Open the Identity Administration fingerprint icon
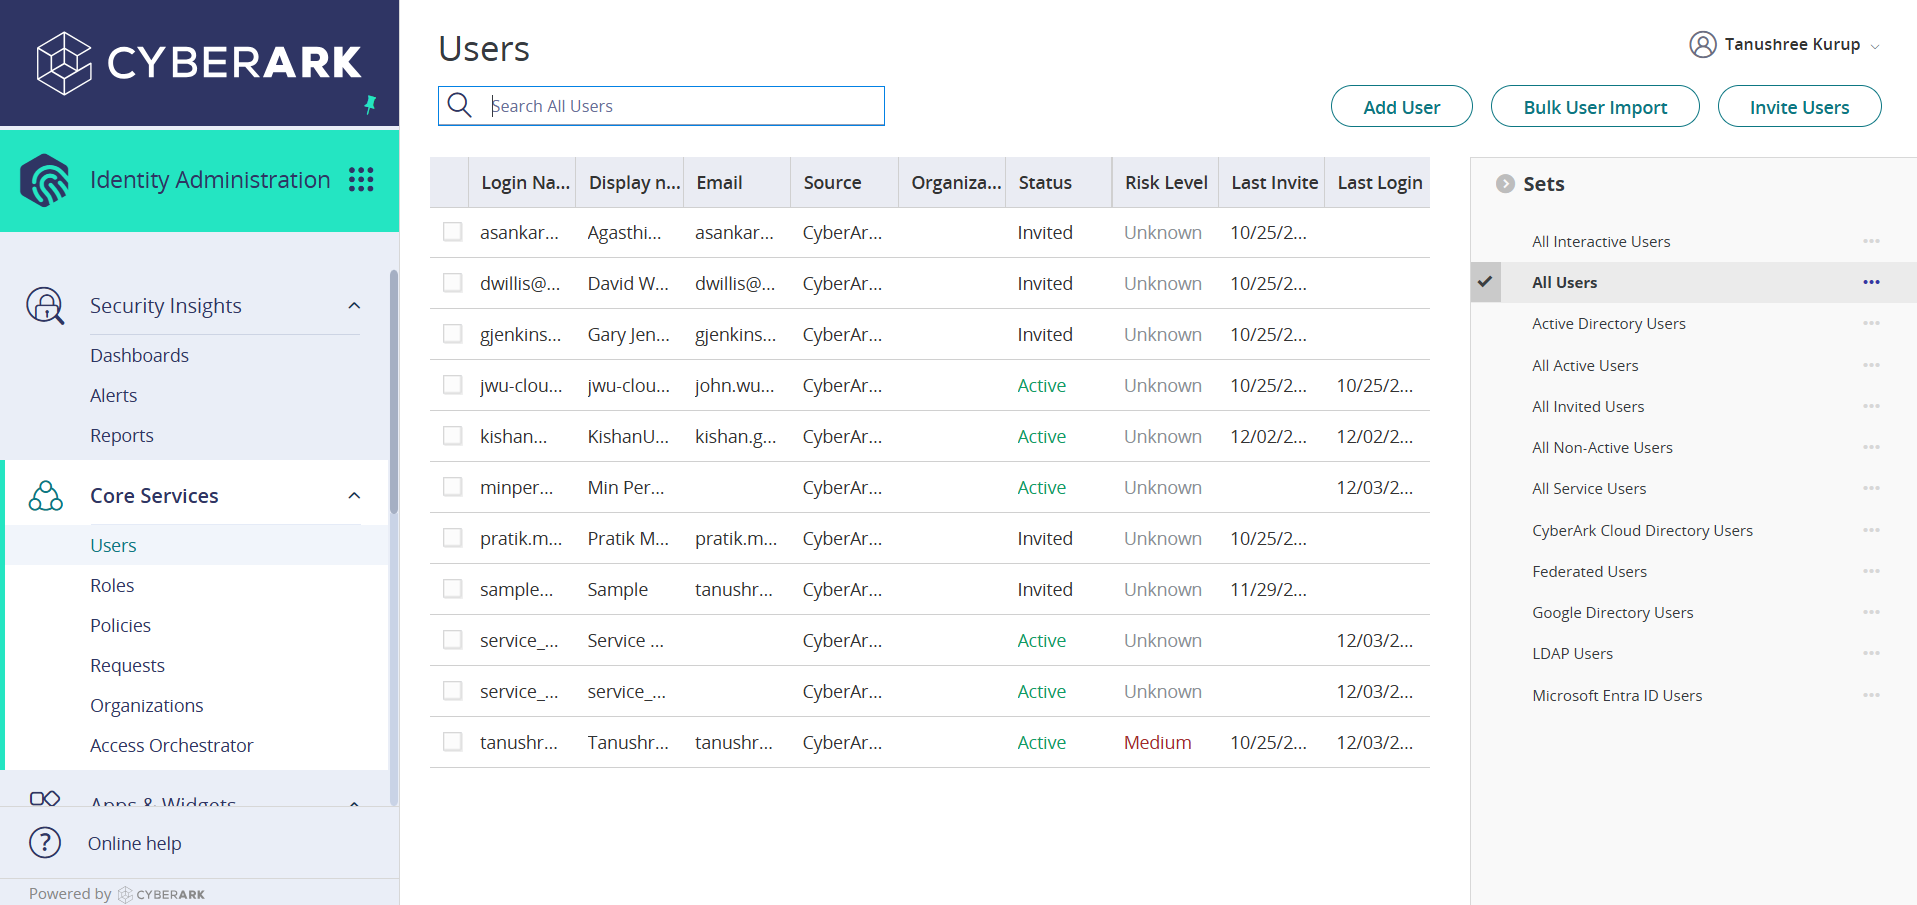The image size is (1917, 905). [x=45, y=180]
